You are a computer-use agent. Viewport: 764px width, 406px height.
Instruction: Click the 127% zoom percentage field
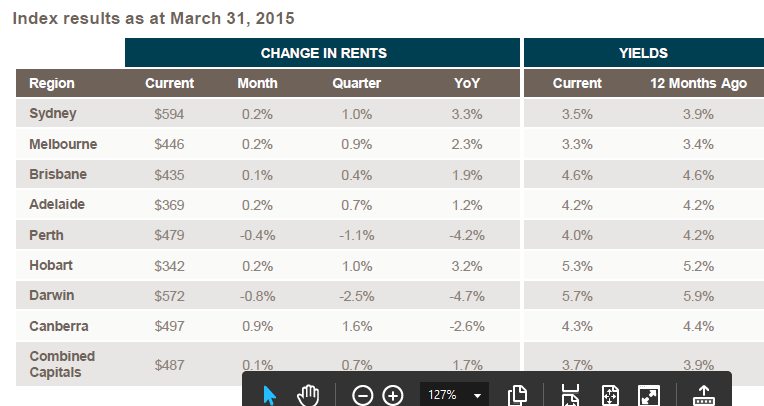442,395
